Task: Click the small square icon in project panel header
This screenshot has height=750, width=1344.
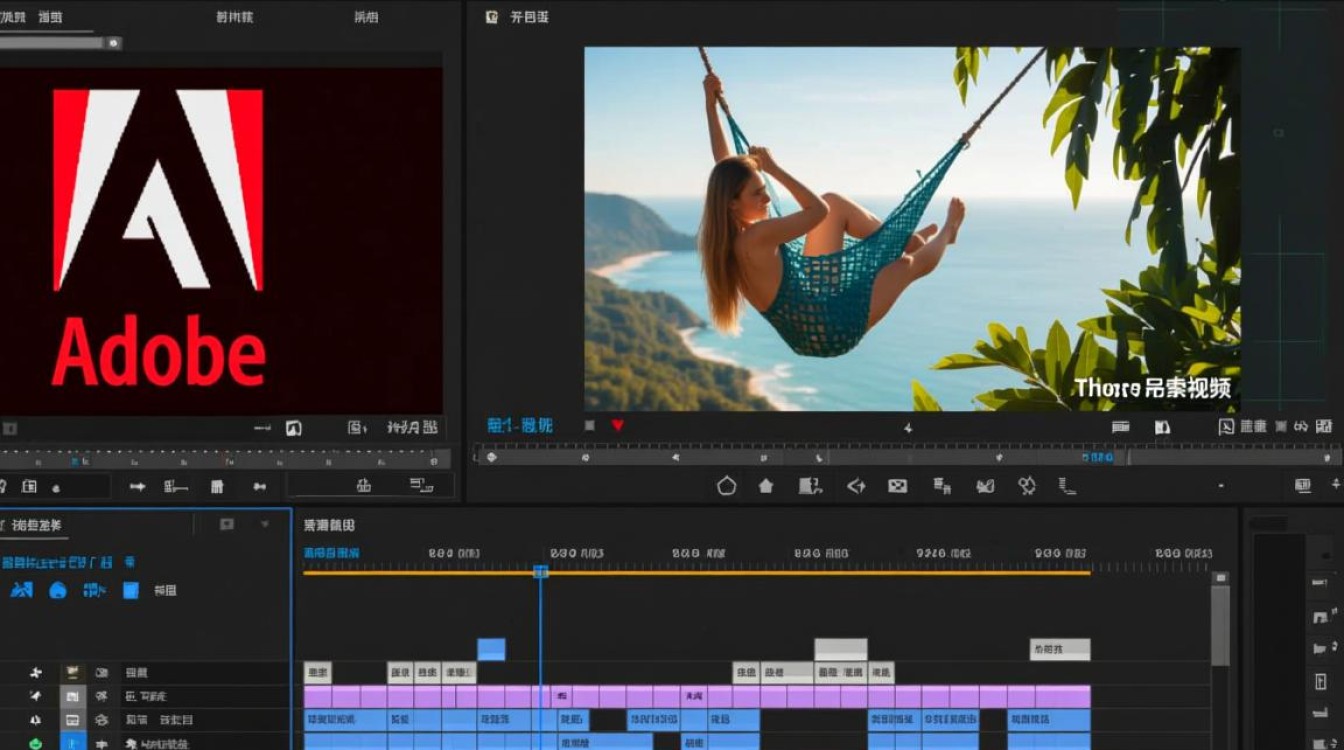Action: pos(227,524)
